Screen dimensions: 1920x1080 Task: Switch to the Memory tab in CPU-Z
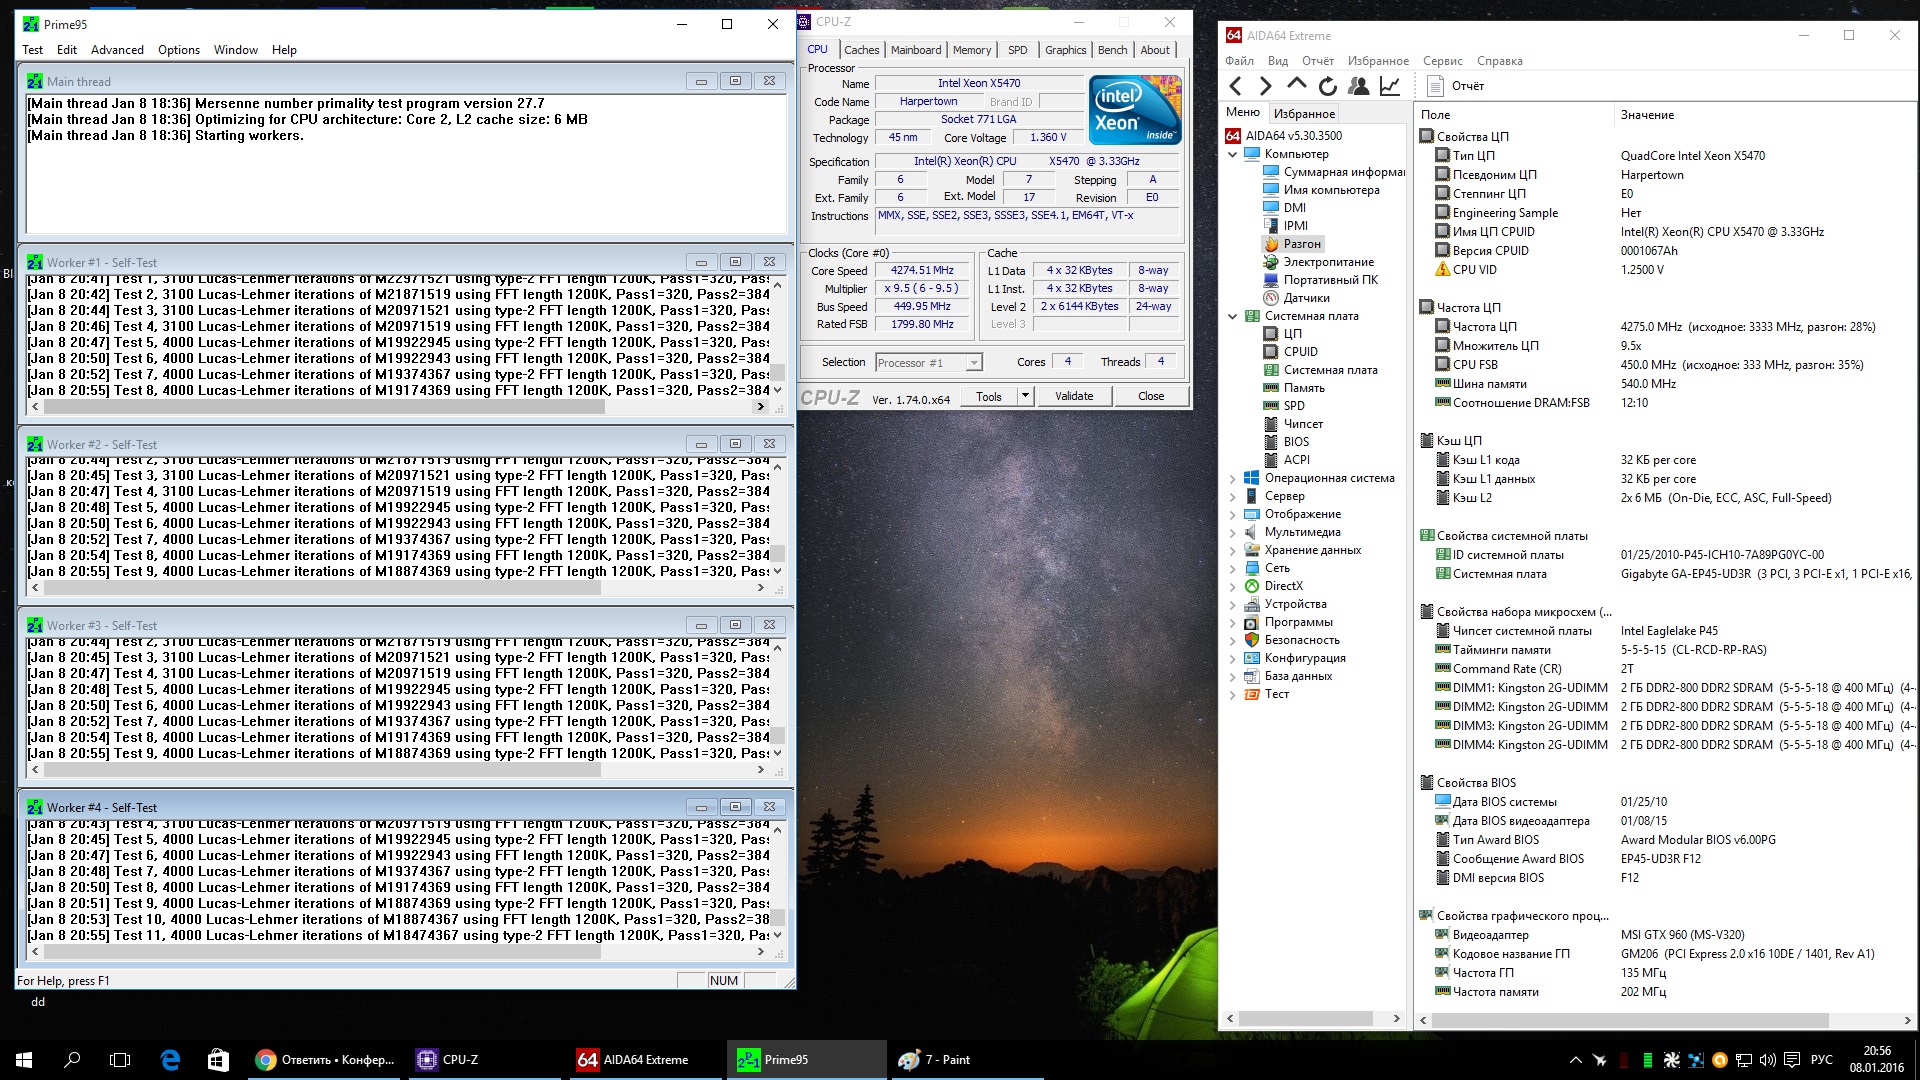click(x=971, y=50)
